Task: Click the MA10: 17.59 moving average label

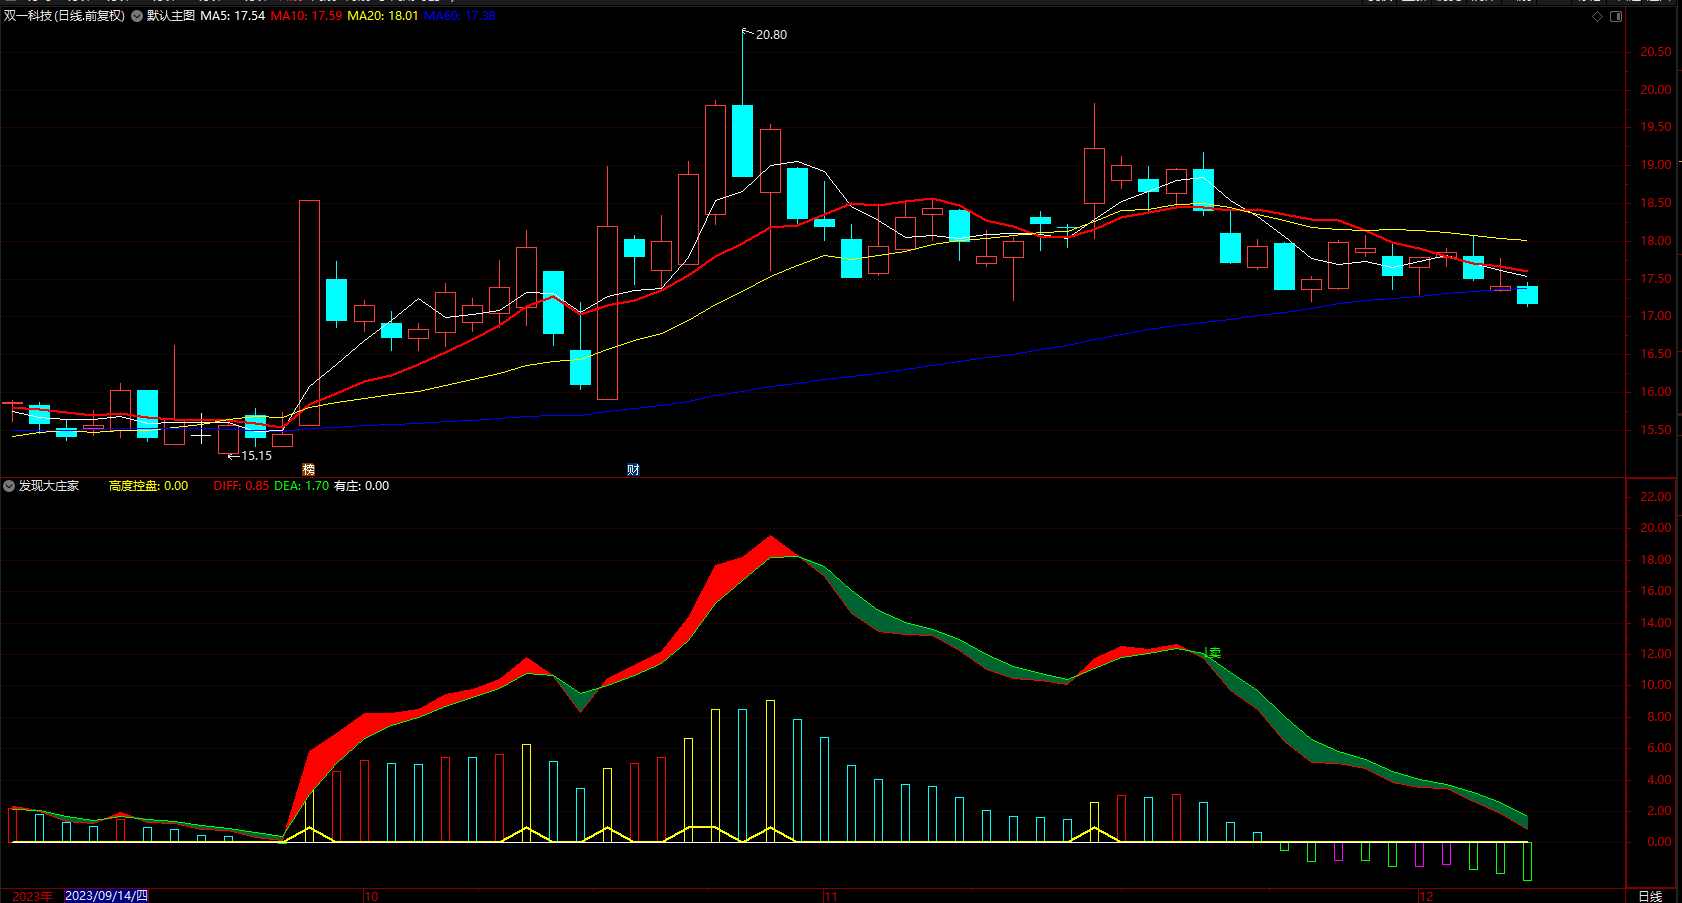Action: [x=306, y=16]
